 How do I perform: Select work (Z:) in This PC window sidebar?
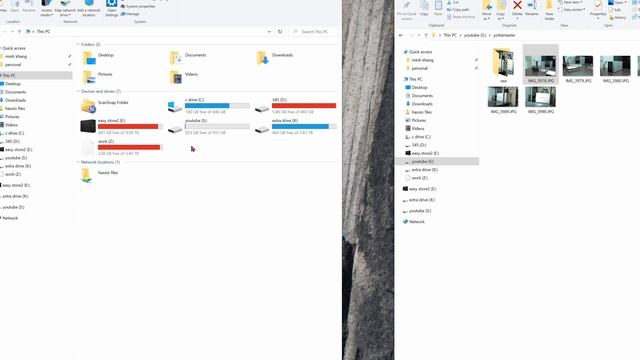coord(13,174)
